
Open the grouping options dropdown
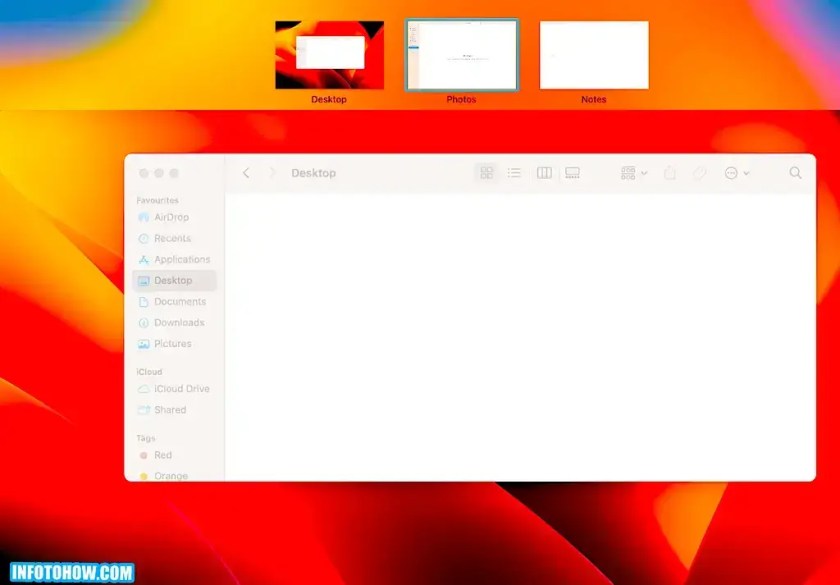coord(631,172)
